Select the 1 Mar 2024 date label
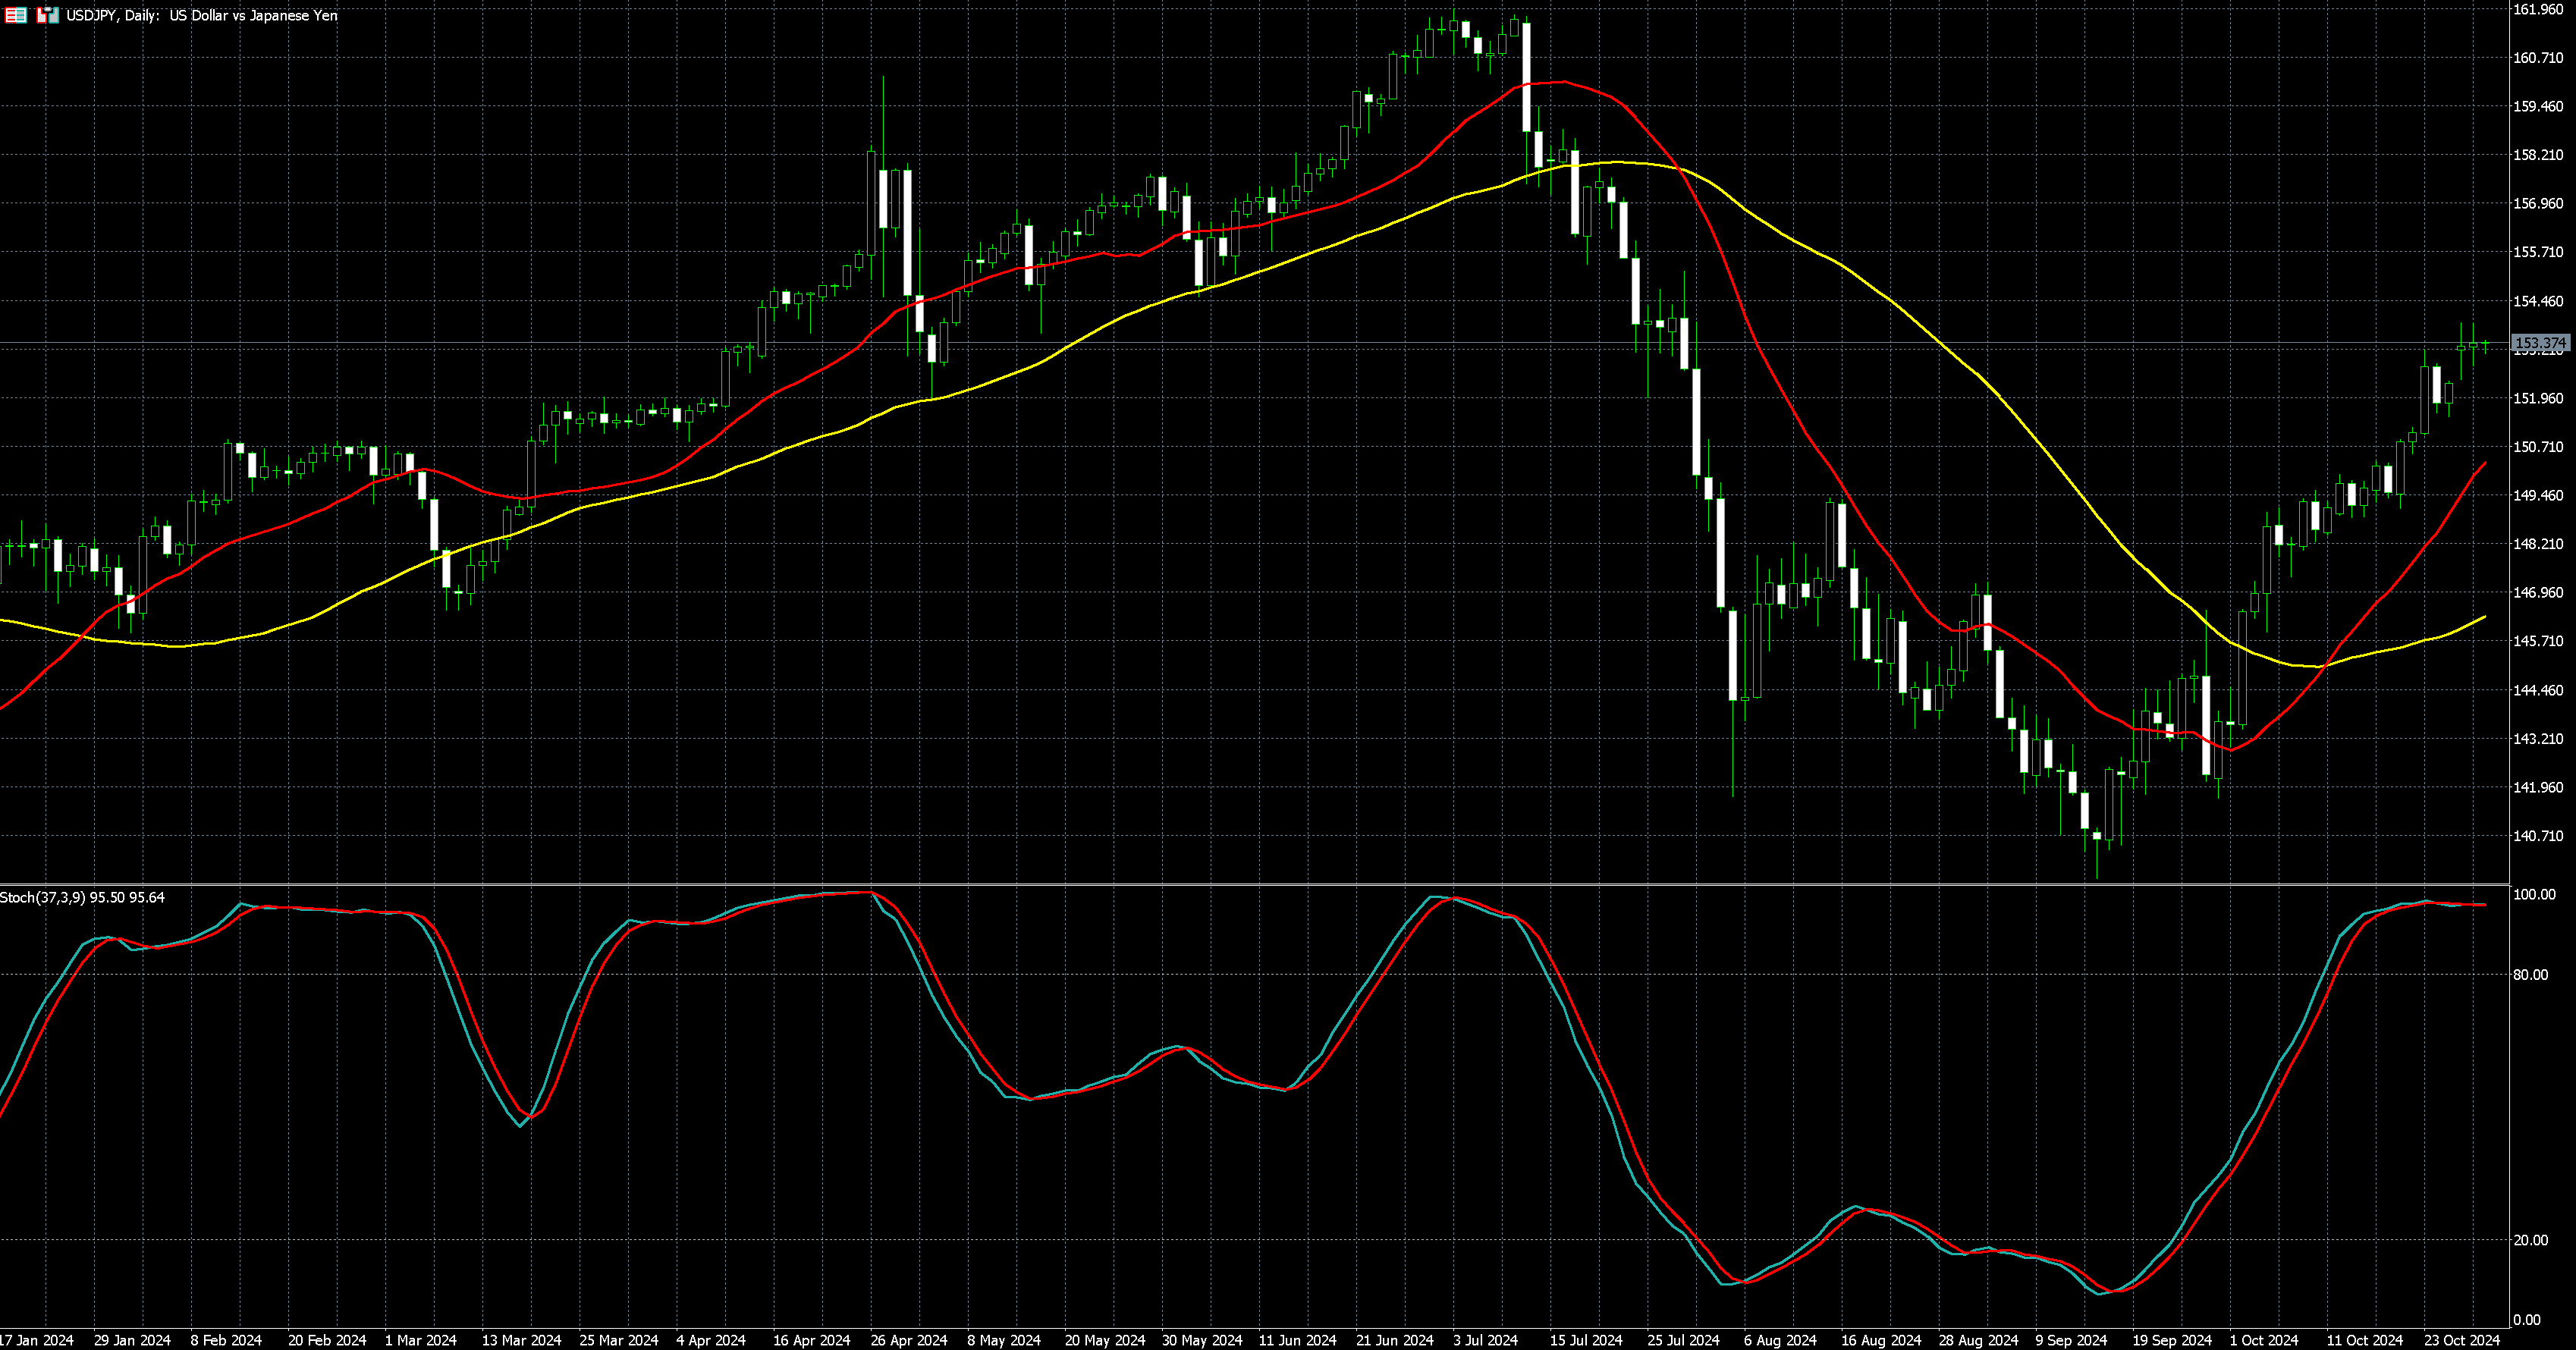Image resolution: width=2576 pixels, height=1350 pixels. coord(420,1340)
